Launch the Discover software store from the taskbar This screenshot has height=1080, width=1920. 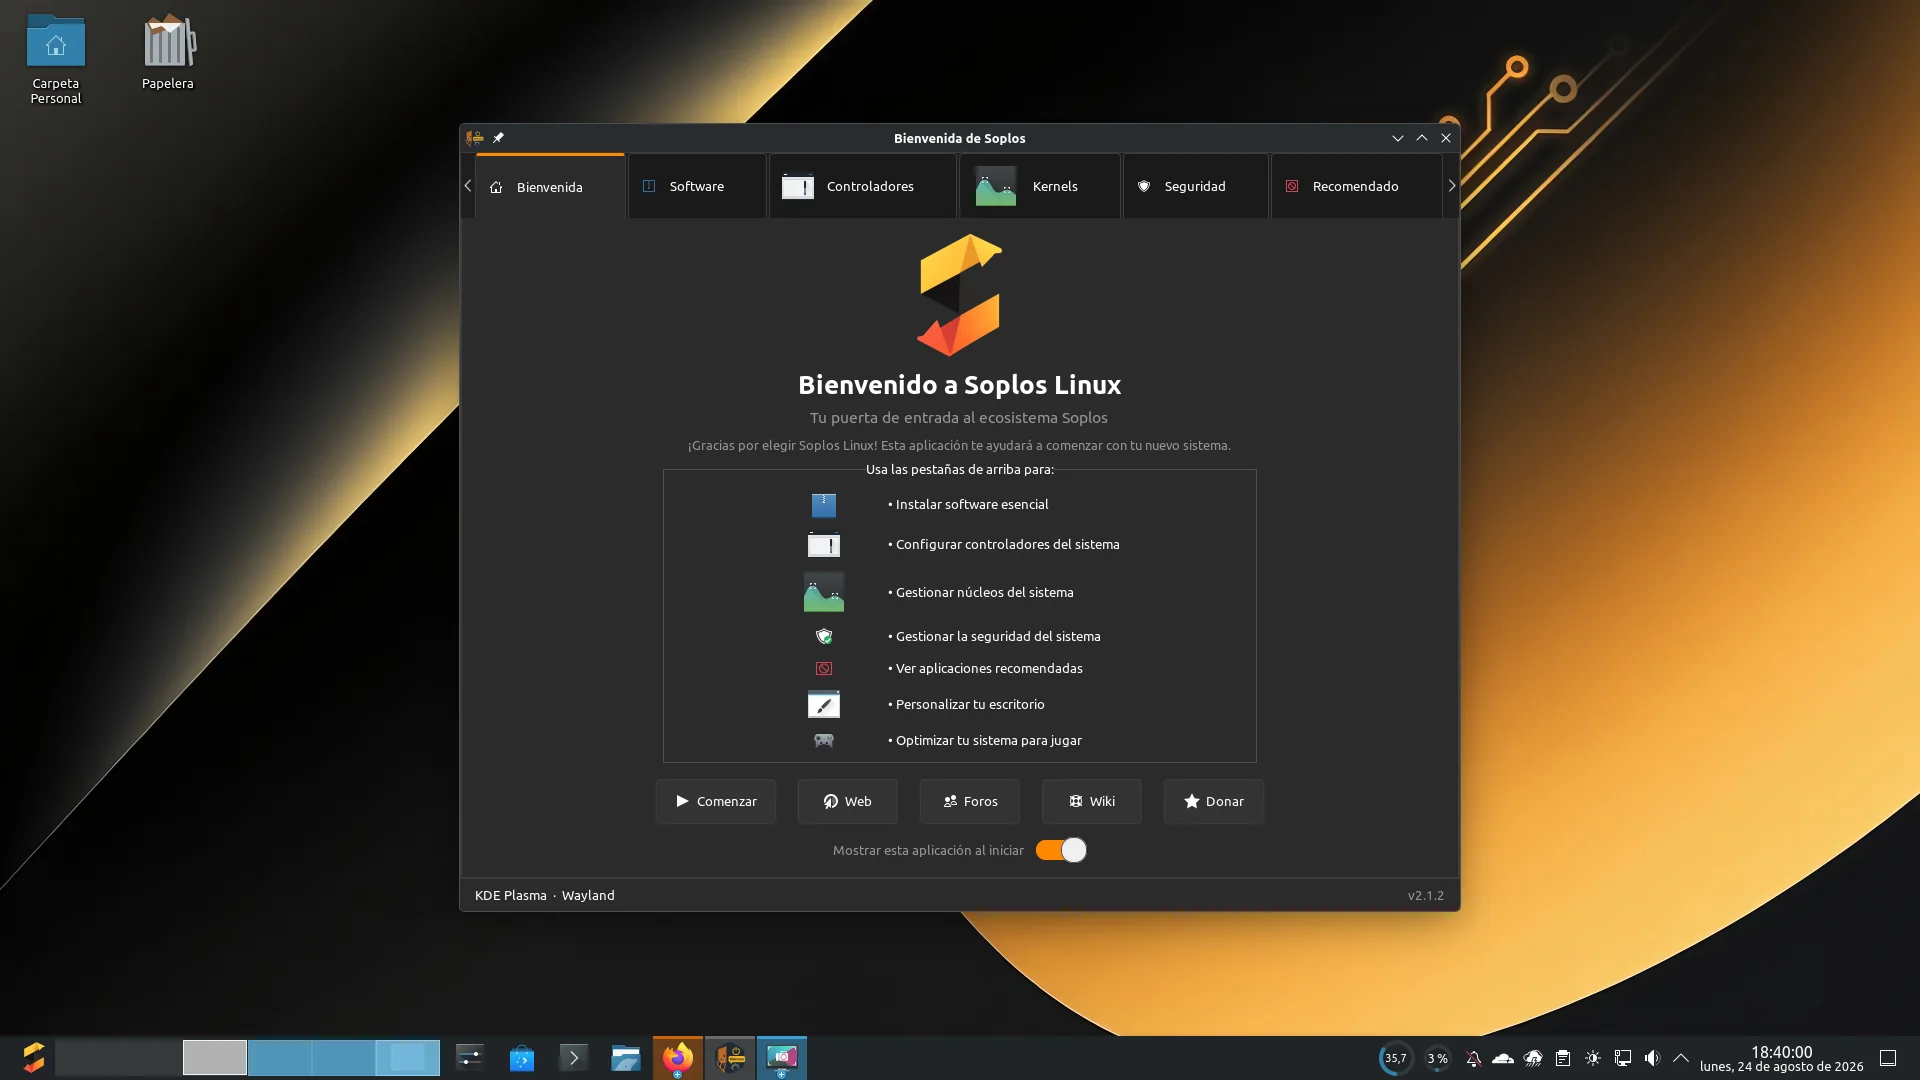522,1058
